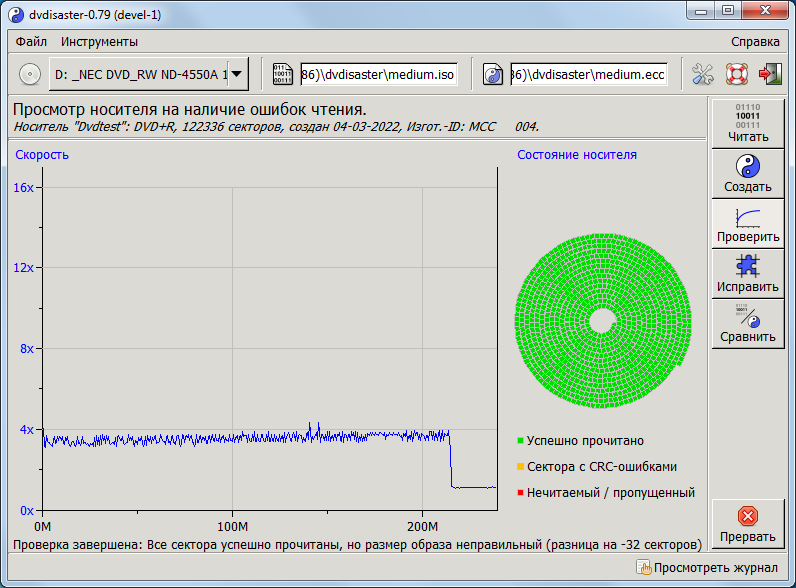Click the lifebuoy help icon
Image resolution: width=796 pixels, height=588 pixels.
(x=737, y=74)
